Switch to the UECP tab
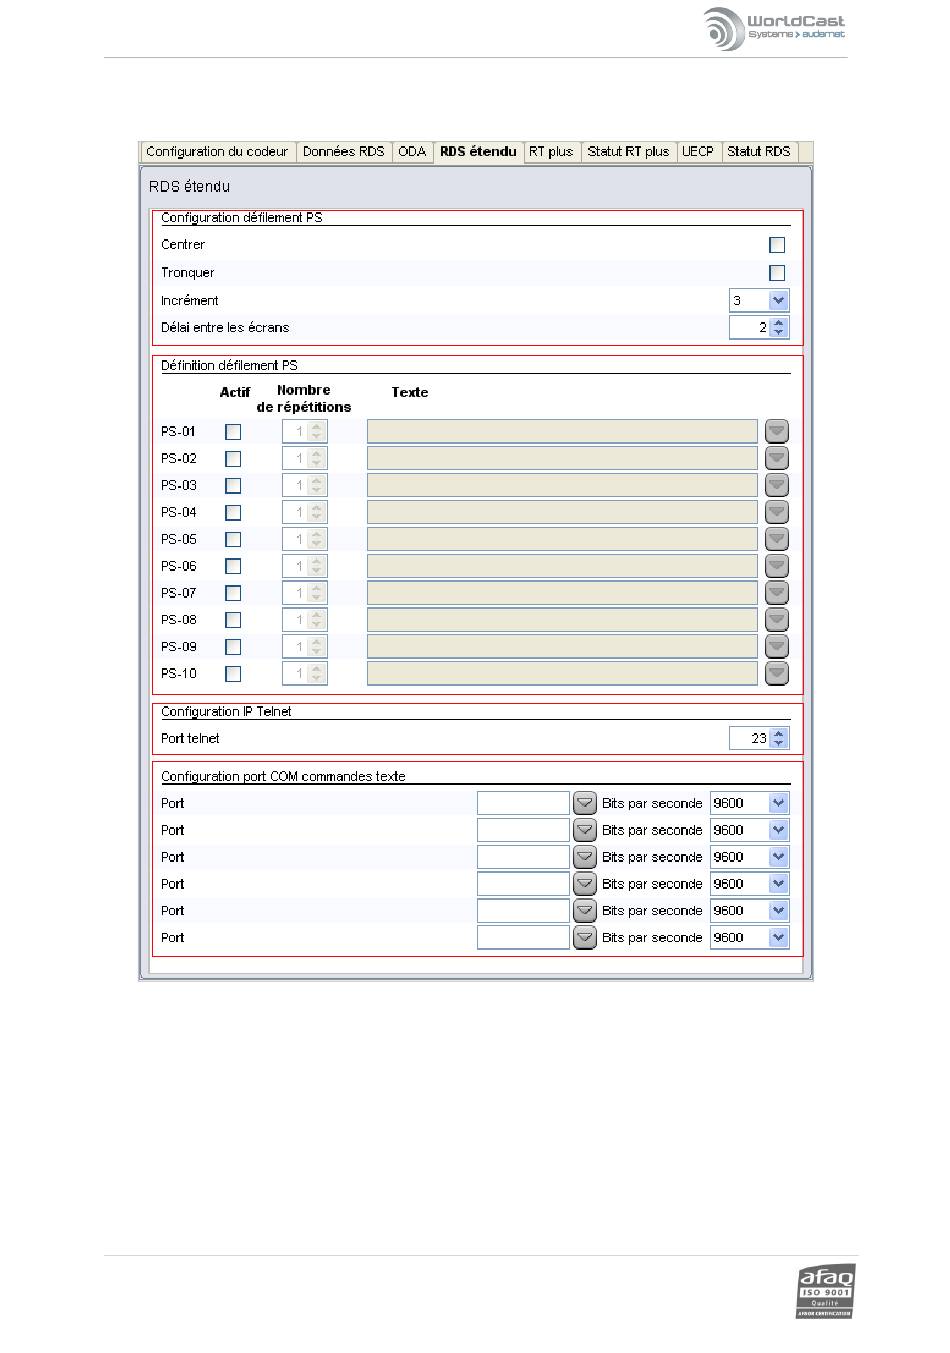The height and width of the screenshot is (1353, 950). coord(698,152)
